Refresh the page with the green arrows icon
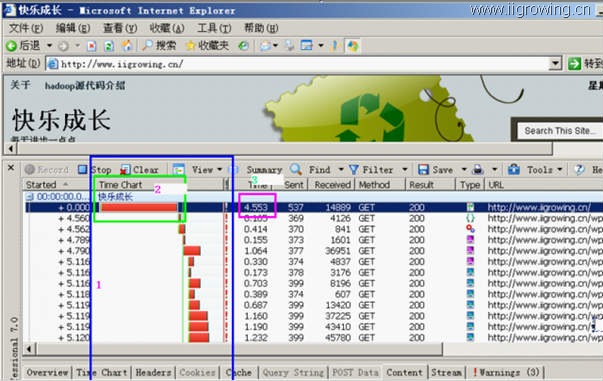Image resolution: width=603 pixels, height=381 pixels. coord(109,46)
